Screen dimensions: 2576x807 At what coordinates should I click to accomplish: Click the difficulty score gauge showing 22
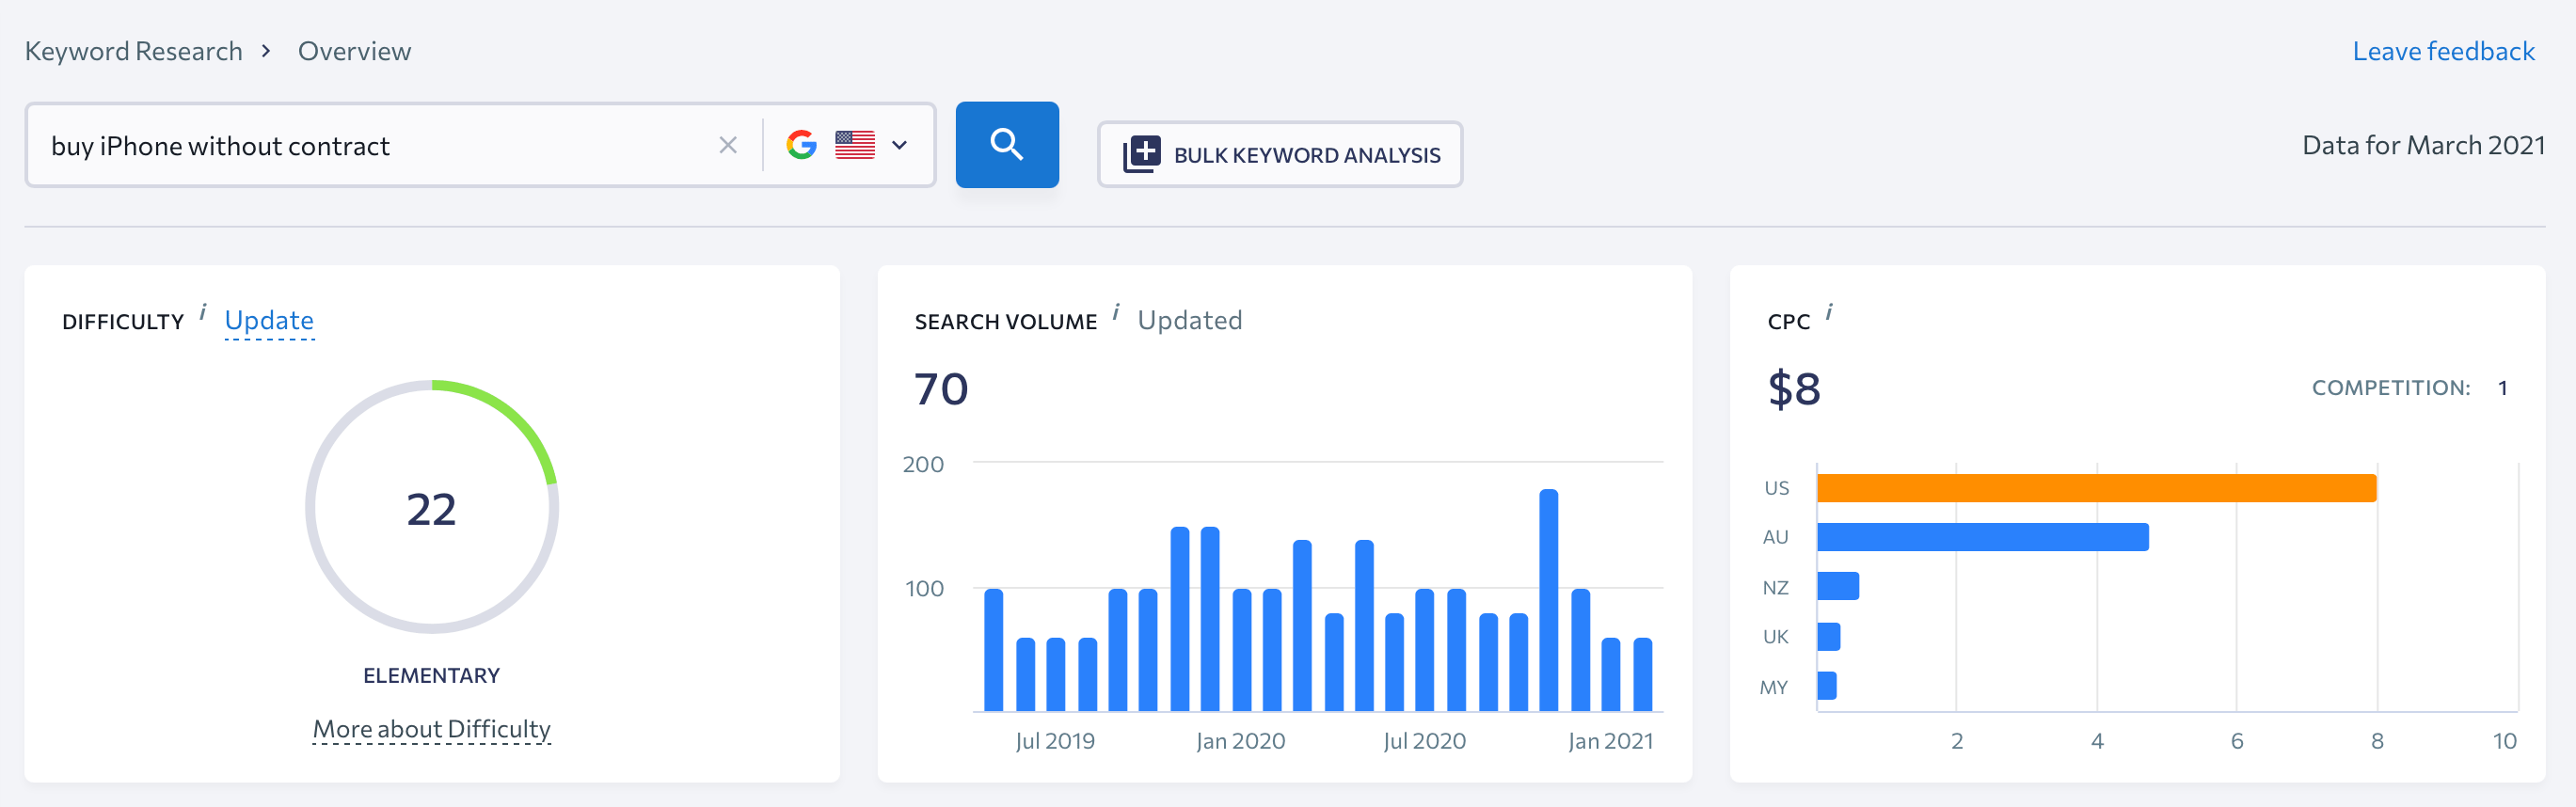(432, 507)
